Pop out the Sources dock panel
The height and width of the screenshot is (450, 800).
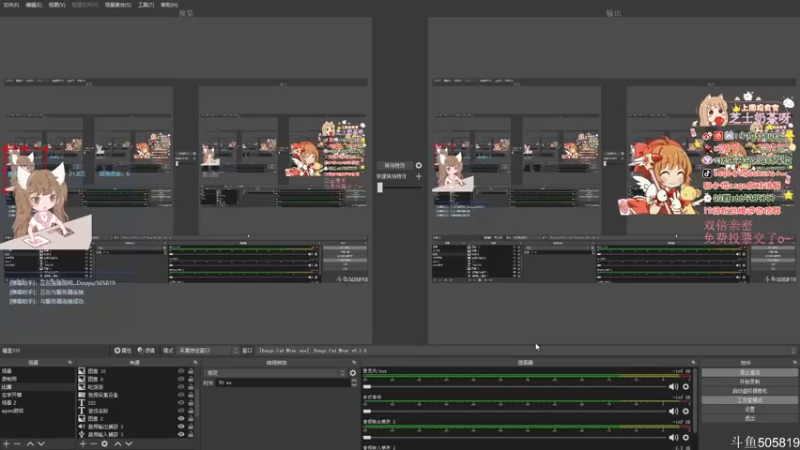[x=195, y=362]
